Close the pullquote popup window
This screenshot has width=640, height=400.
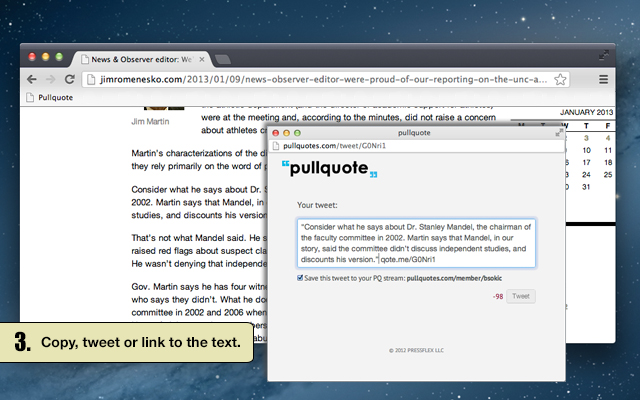(276, 133)
